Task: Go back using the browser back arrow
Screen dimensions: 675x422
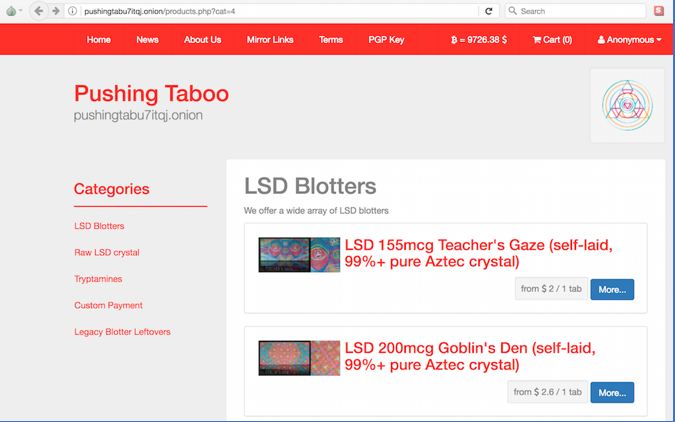Action: pos(39,11)
